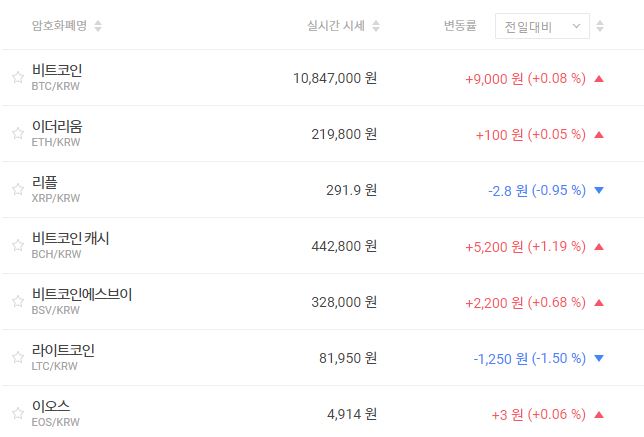
Task: Add 비트코인 캐시 to favorites star
Action: 17,245
